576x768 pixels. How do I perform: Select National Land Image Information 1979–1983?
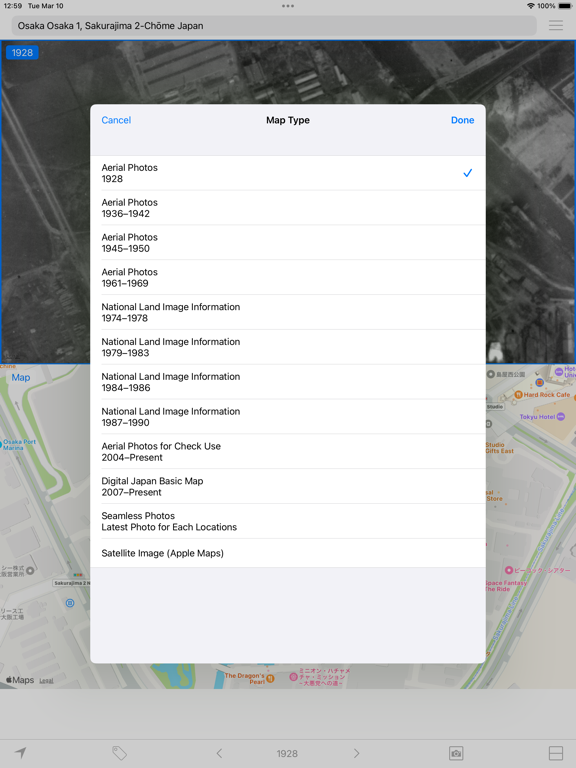point(288,347)
